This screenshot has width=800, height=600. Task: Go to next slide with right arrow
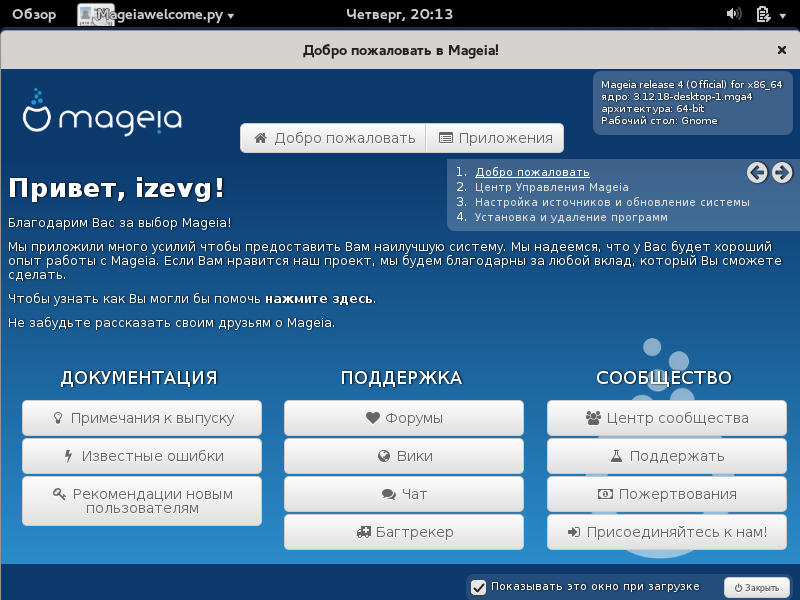(x=782, y=172)
